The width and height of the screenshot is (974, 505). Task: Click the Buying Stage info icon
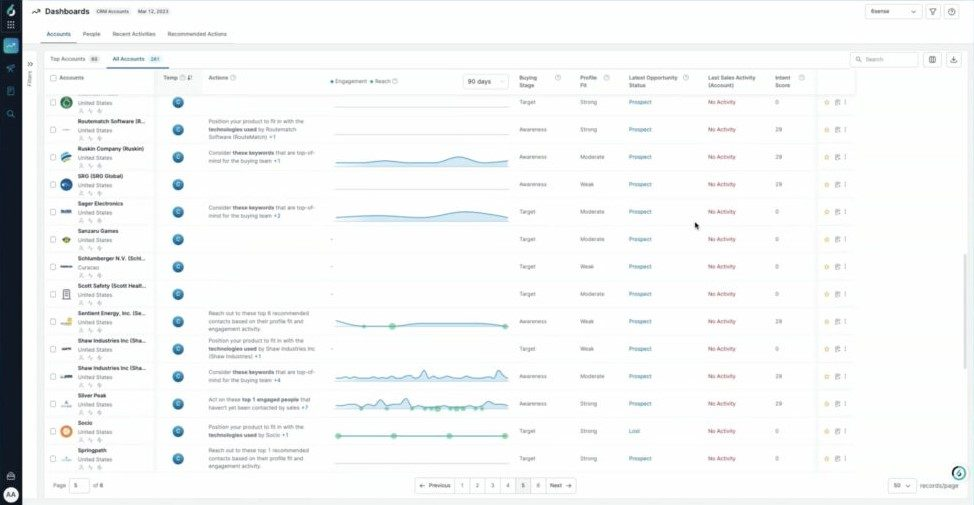(557, 78)
